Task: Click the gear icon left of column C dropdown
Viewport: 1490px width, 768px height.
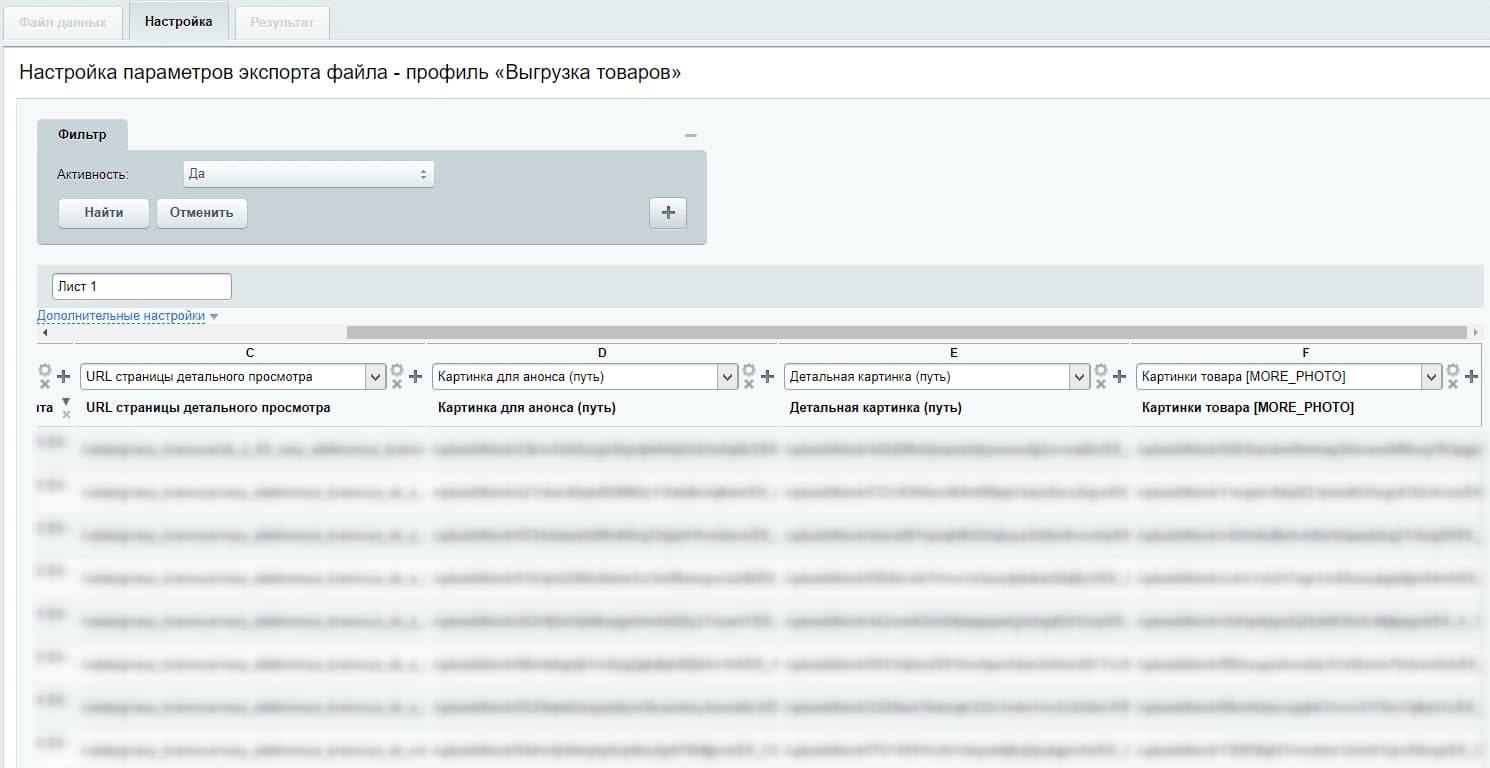Action: (44, 371)
